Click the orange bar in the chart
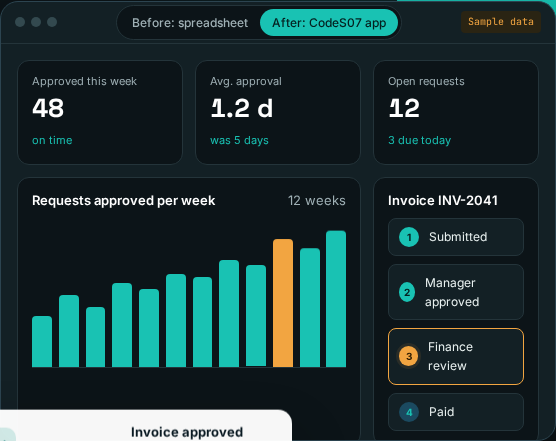The image size is (556, 441). 283,303
